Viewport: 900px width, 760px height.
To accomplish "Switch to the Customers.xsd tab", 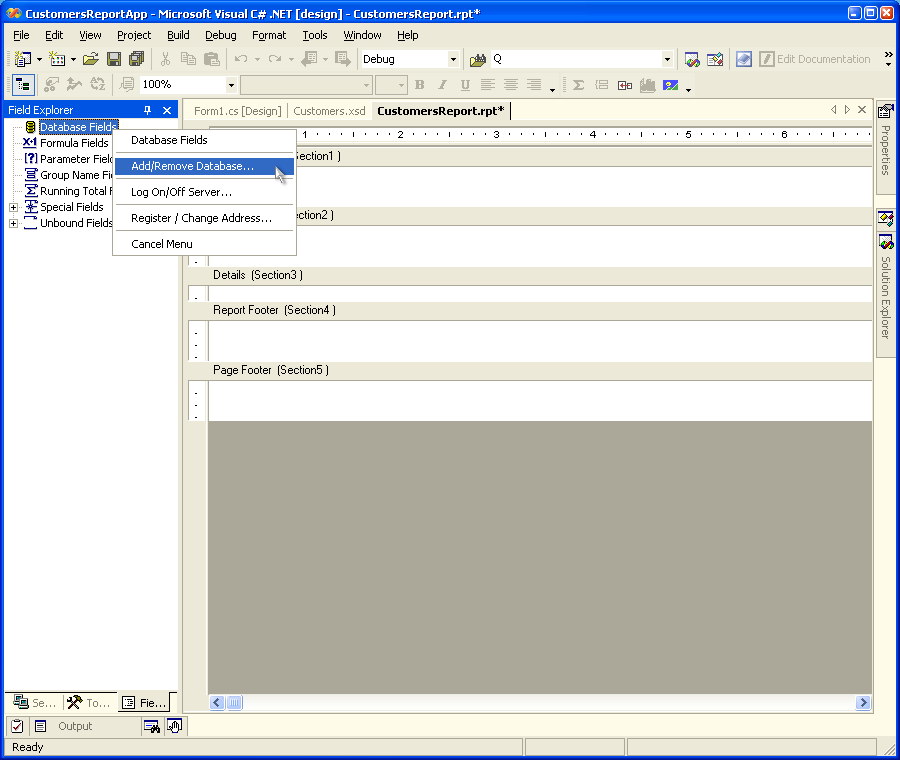I will (x=329, y=111).
